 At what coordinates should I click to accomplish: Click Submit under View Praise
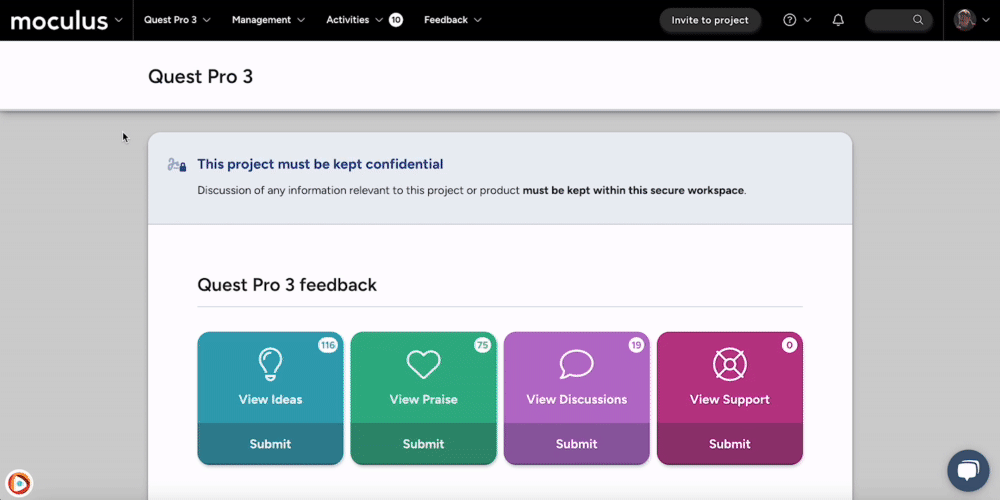point(423,444)
